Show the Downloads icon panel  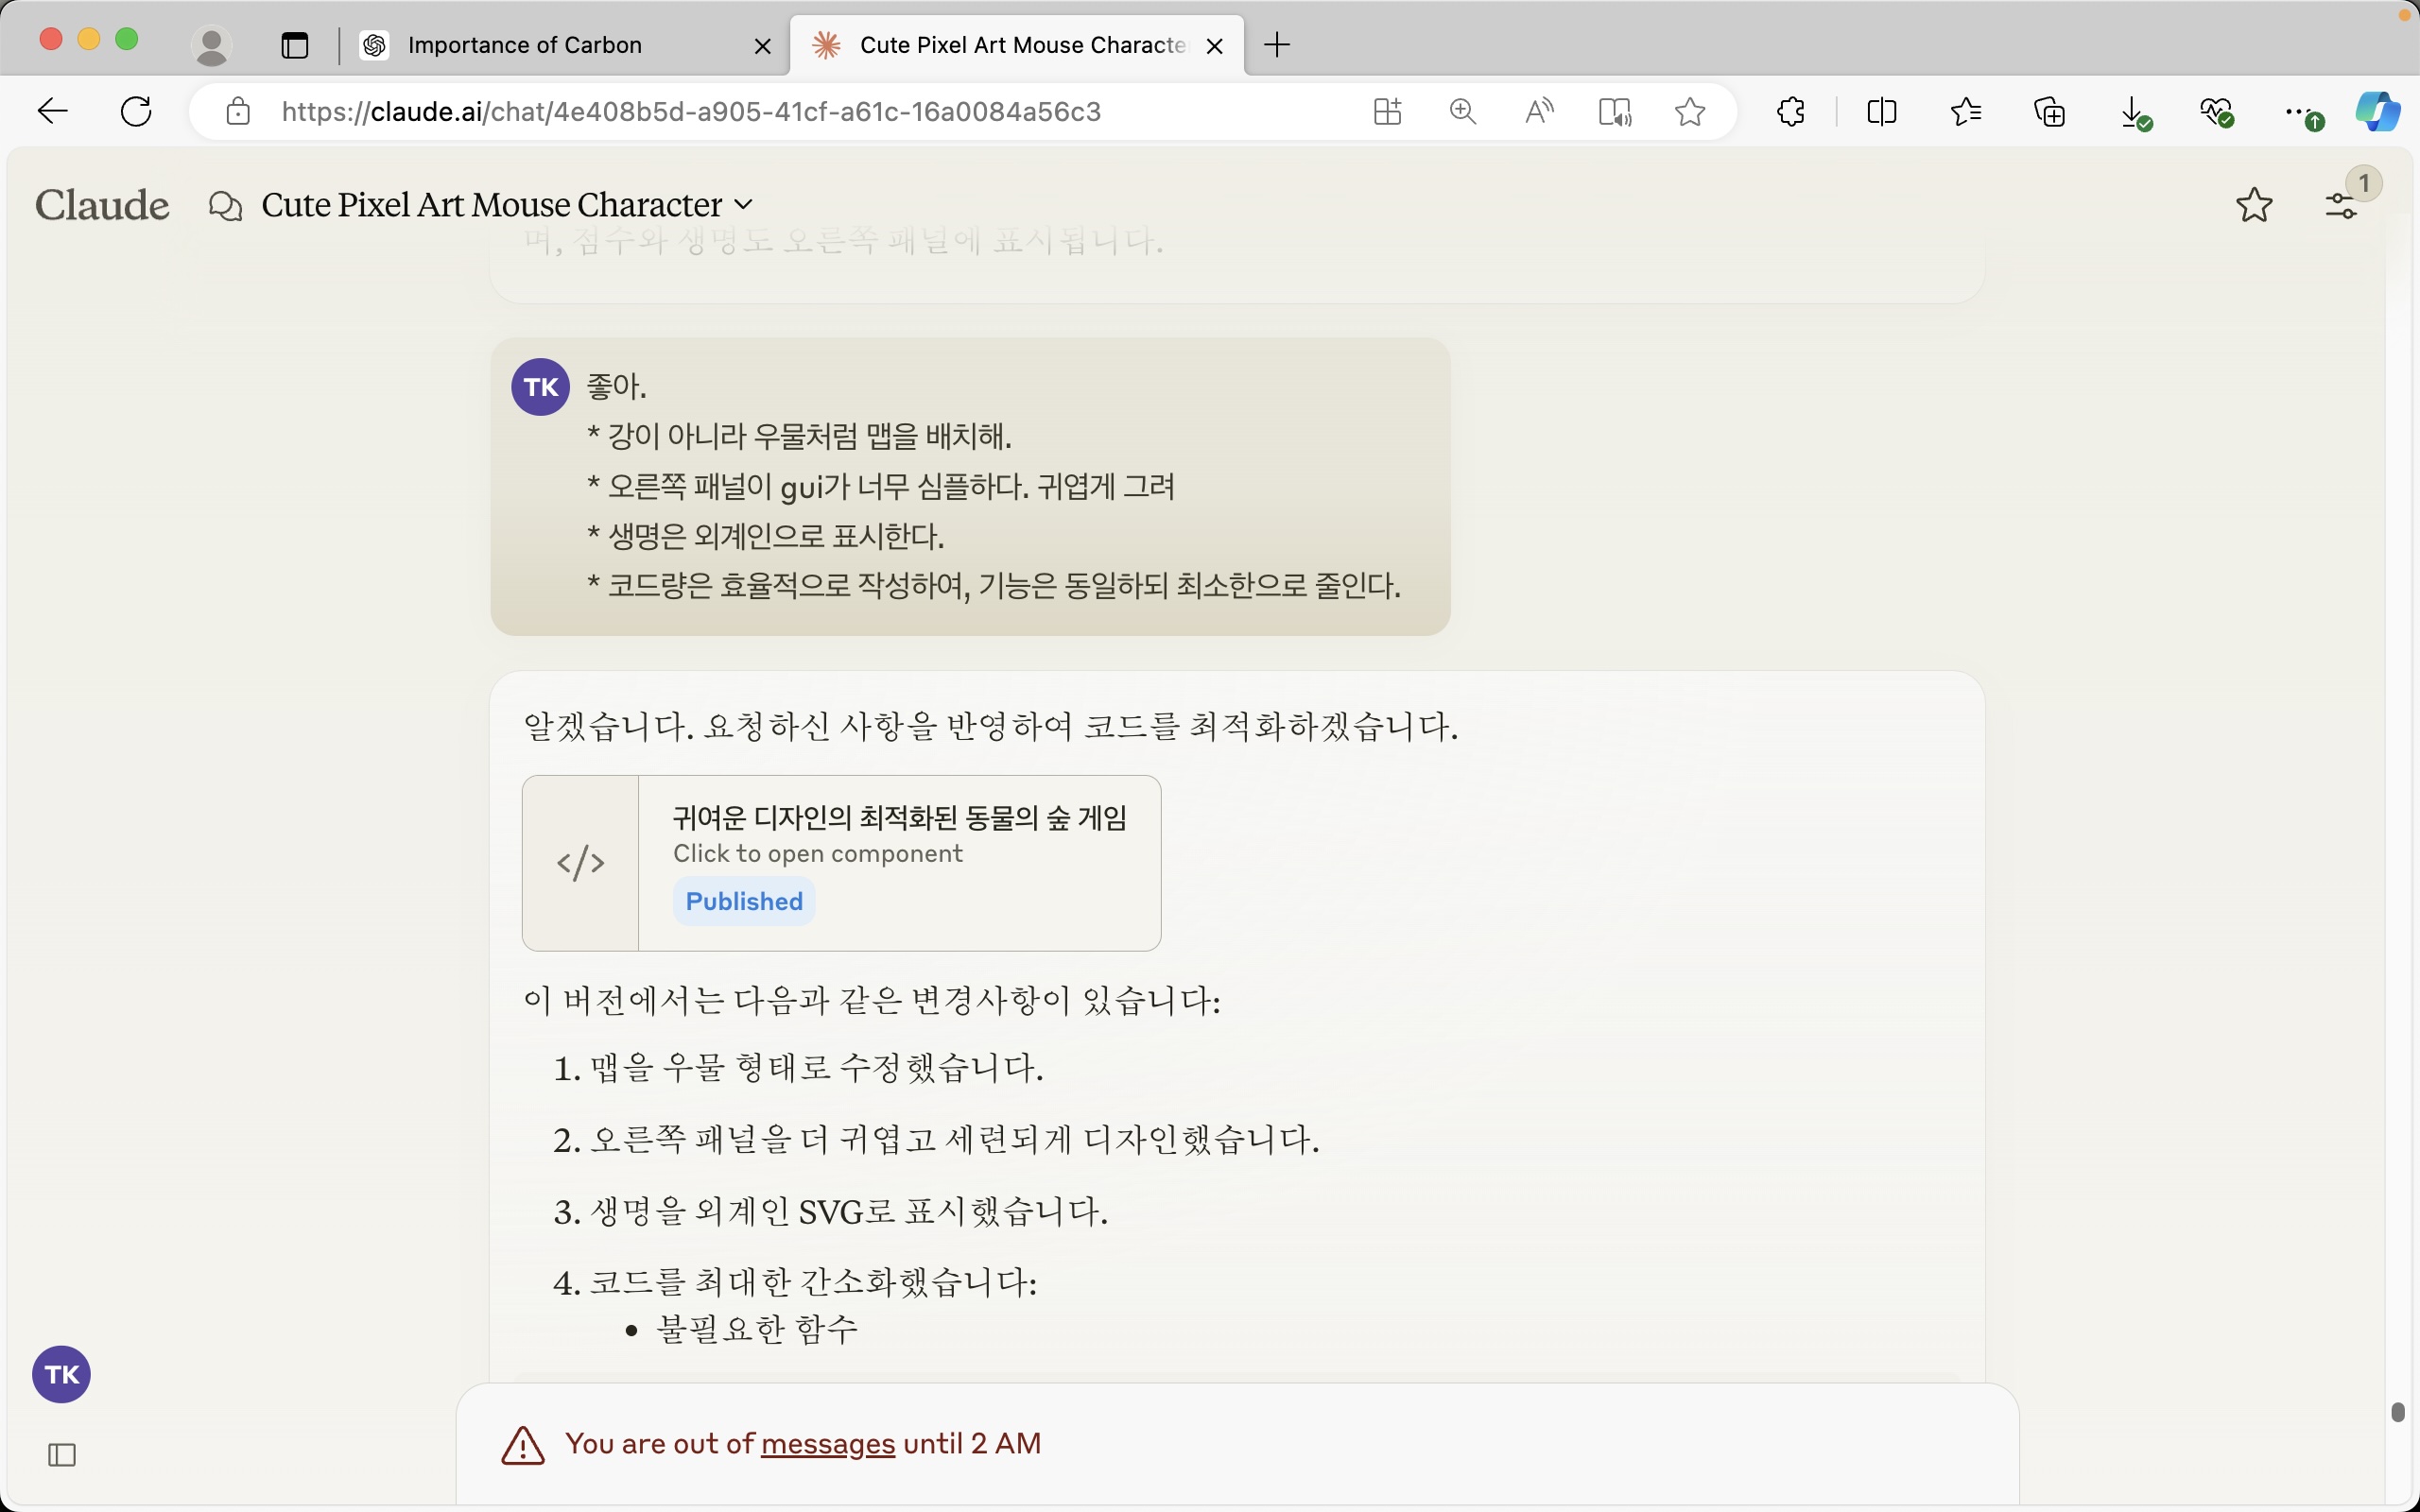(2135, 113)
